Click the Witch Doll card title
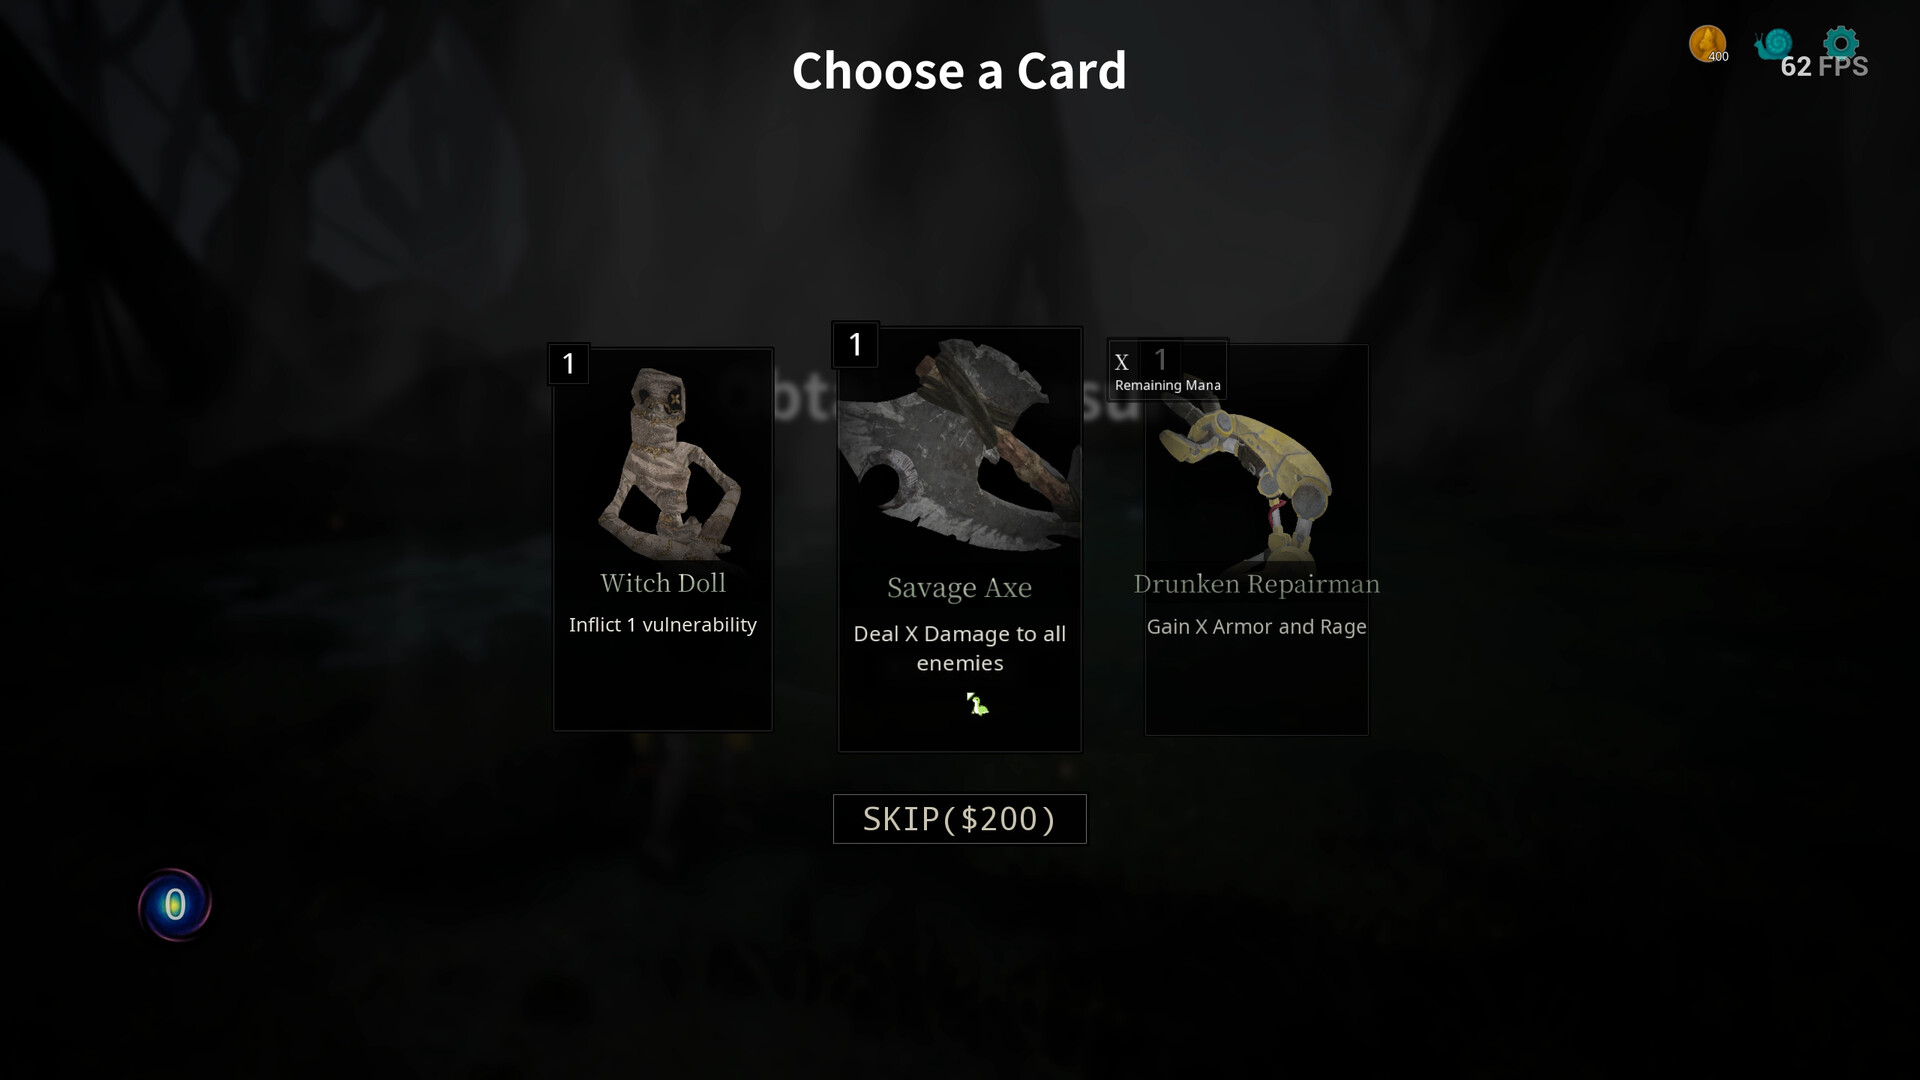This screenshot has height=1080, width=1920. coord(663,583)
